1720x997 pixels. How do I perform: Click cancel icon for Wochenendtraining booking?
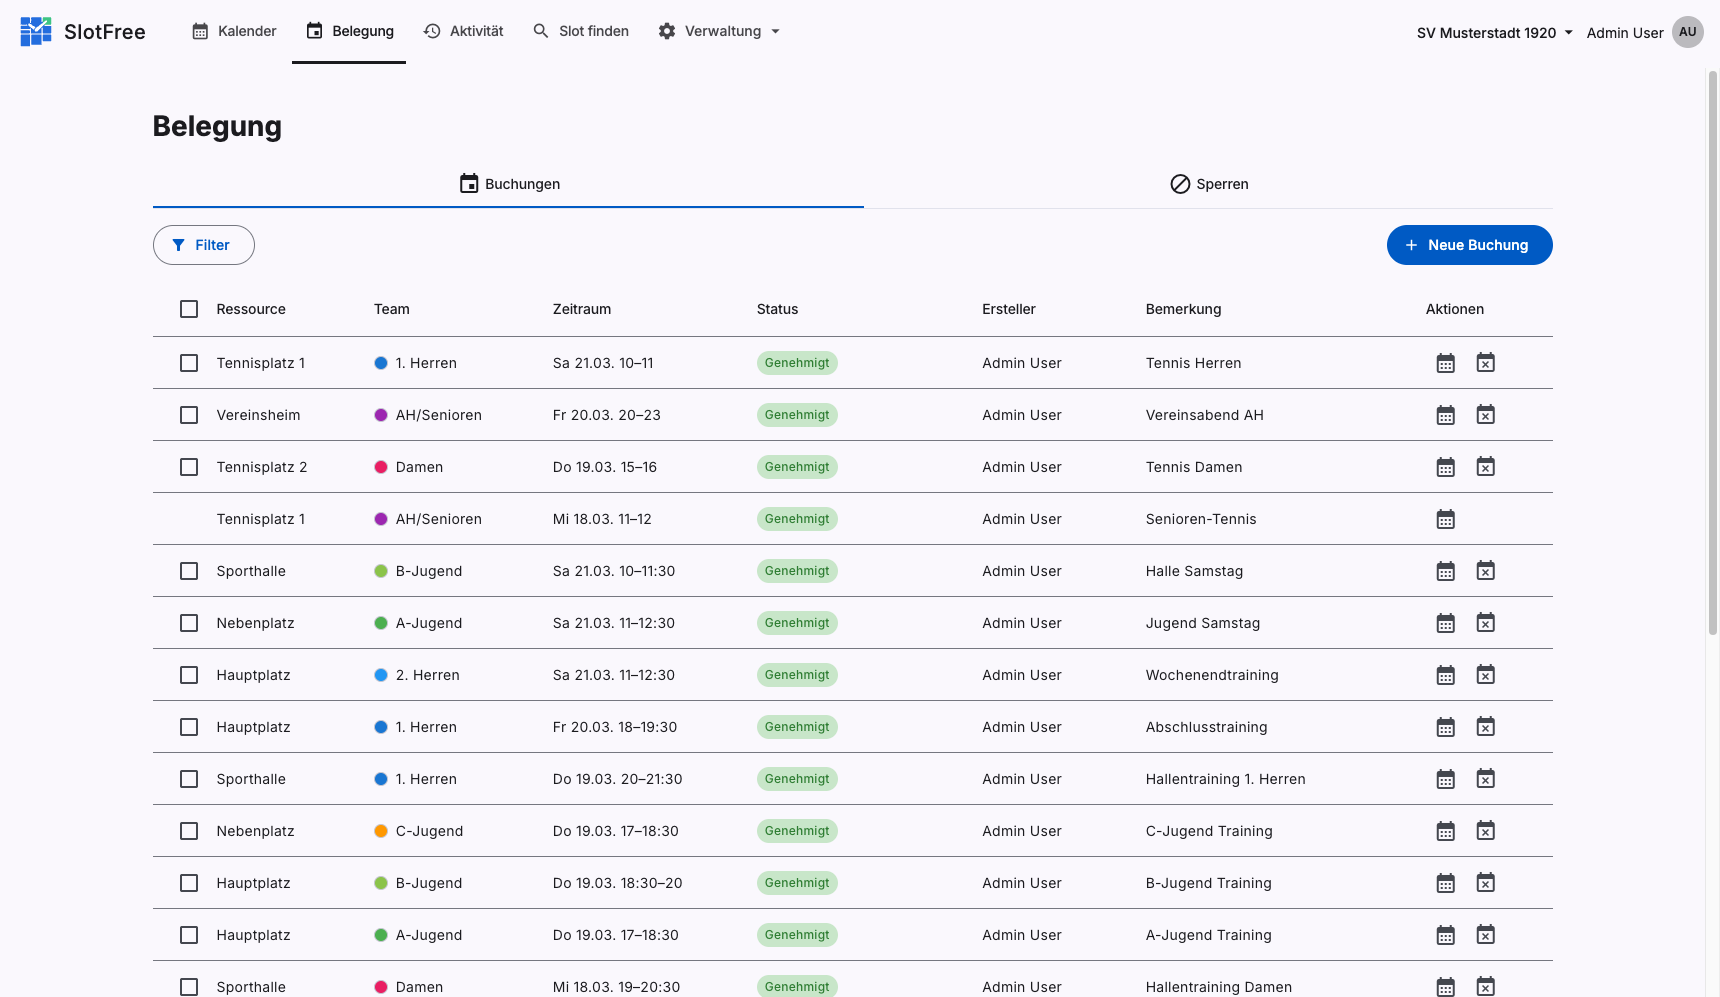pos(1485,675)
